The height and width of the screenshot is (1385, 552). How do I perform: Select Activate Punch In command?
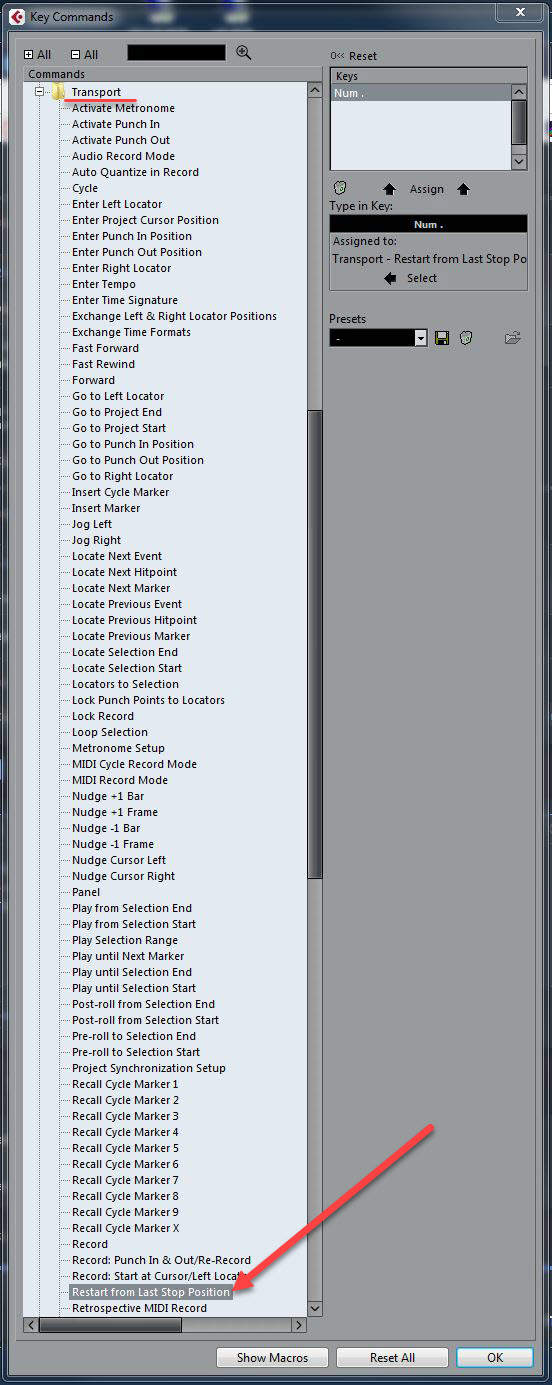pos(116,124)
